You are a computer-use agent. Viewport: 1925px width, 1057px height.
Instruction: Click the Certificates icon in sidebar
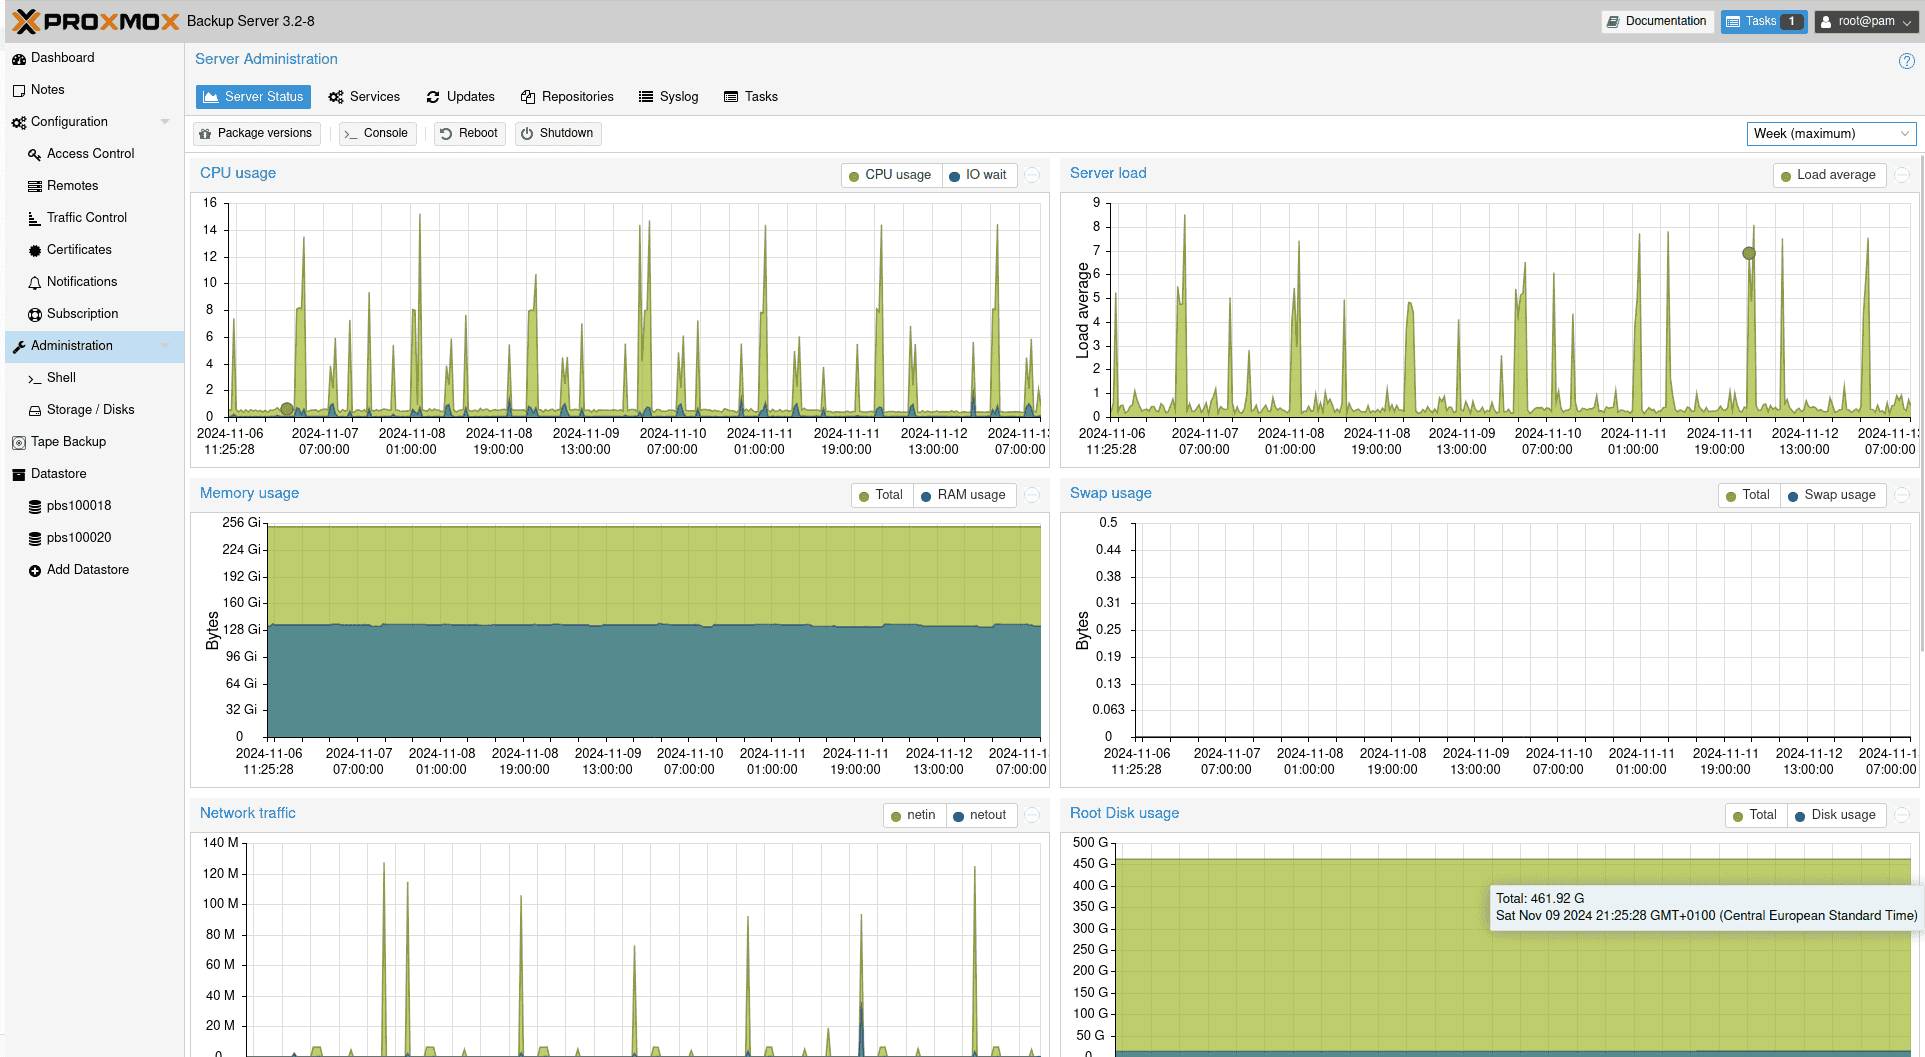(35, 251)
